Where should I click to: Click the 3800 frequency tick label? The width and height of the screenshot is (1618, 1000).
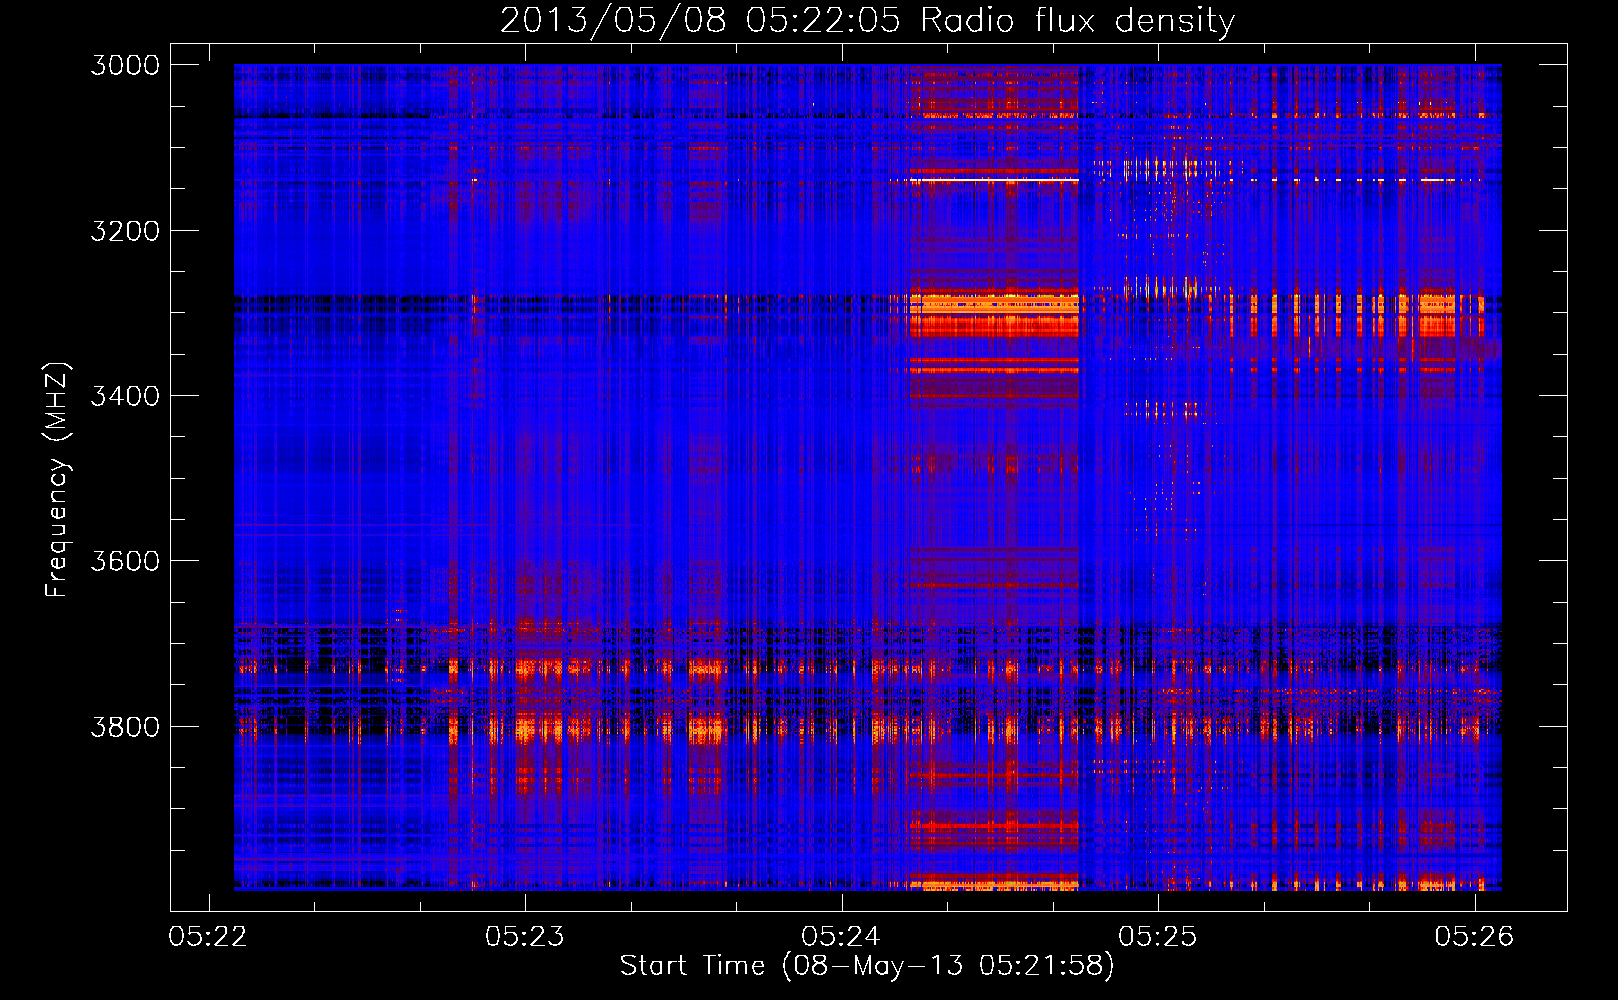coord(125,727)
